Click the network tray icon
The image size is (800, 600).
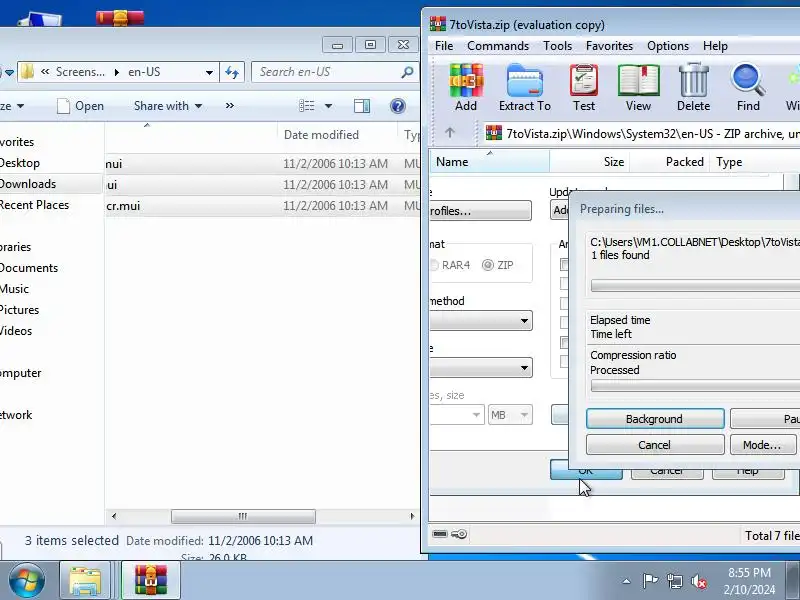(674, 581)
